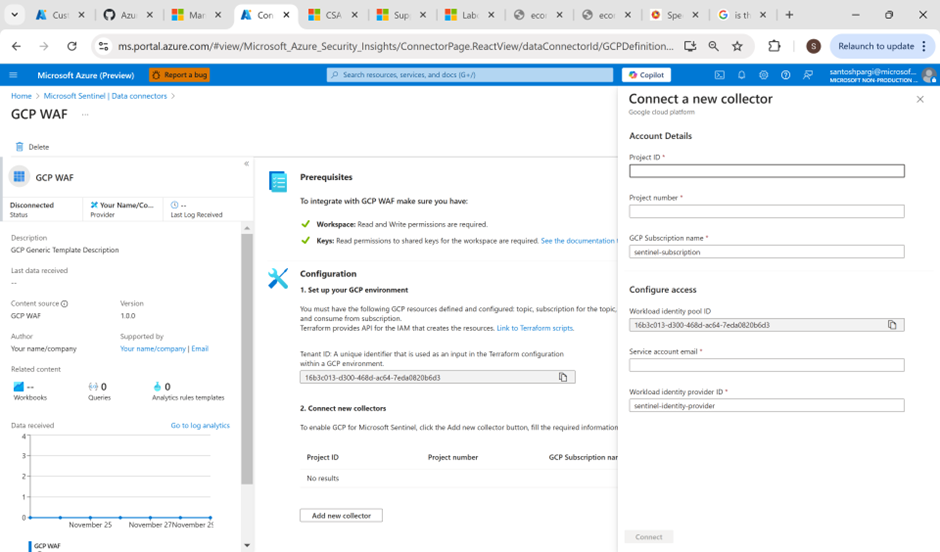Copy the Workload identity pool ID

(892, 325)
